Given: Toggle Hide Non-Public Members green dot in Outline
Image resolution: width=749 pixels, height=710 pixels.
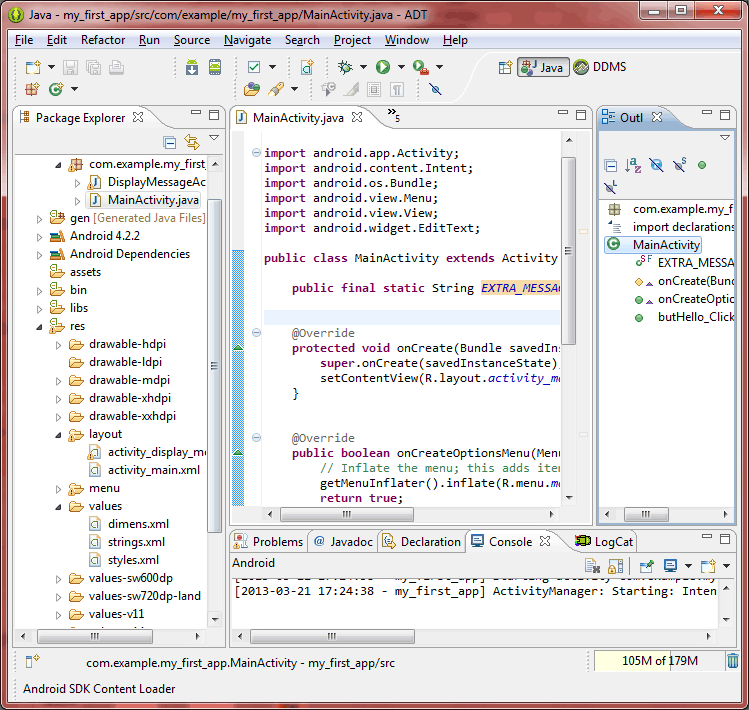Looking at the screenshot, I should click(x=702, y=165).
